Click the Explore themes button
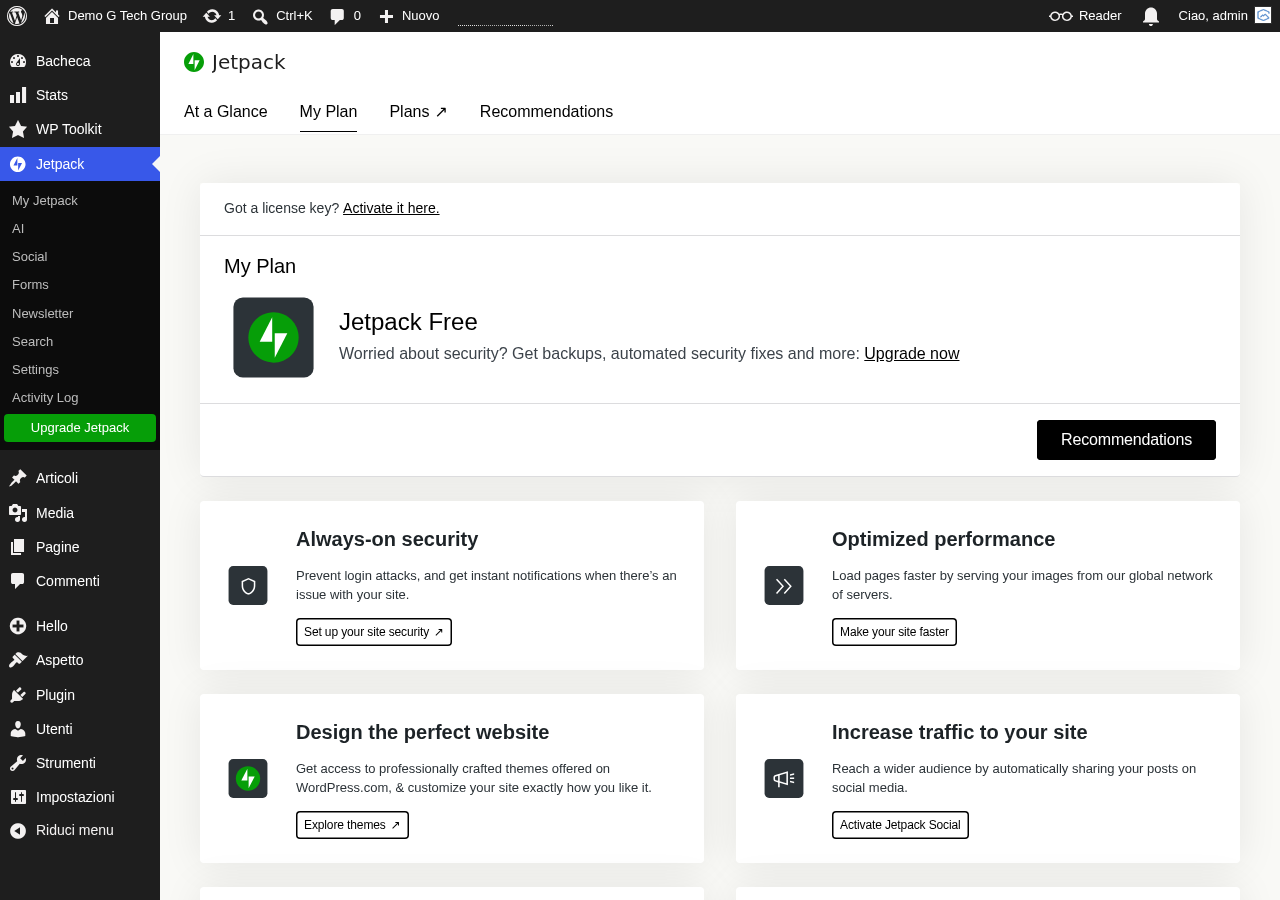 pyautogui.click(x=352, y=825)
